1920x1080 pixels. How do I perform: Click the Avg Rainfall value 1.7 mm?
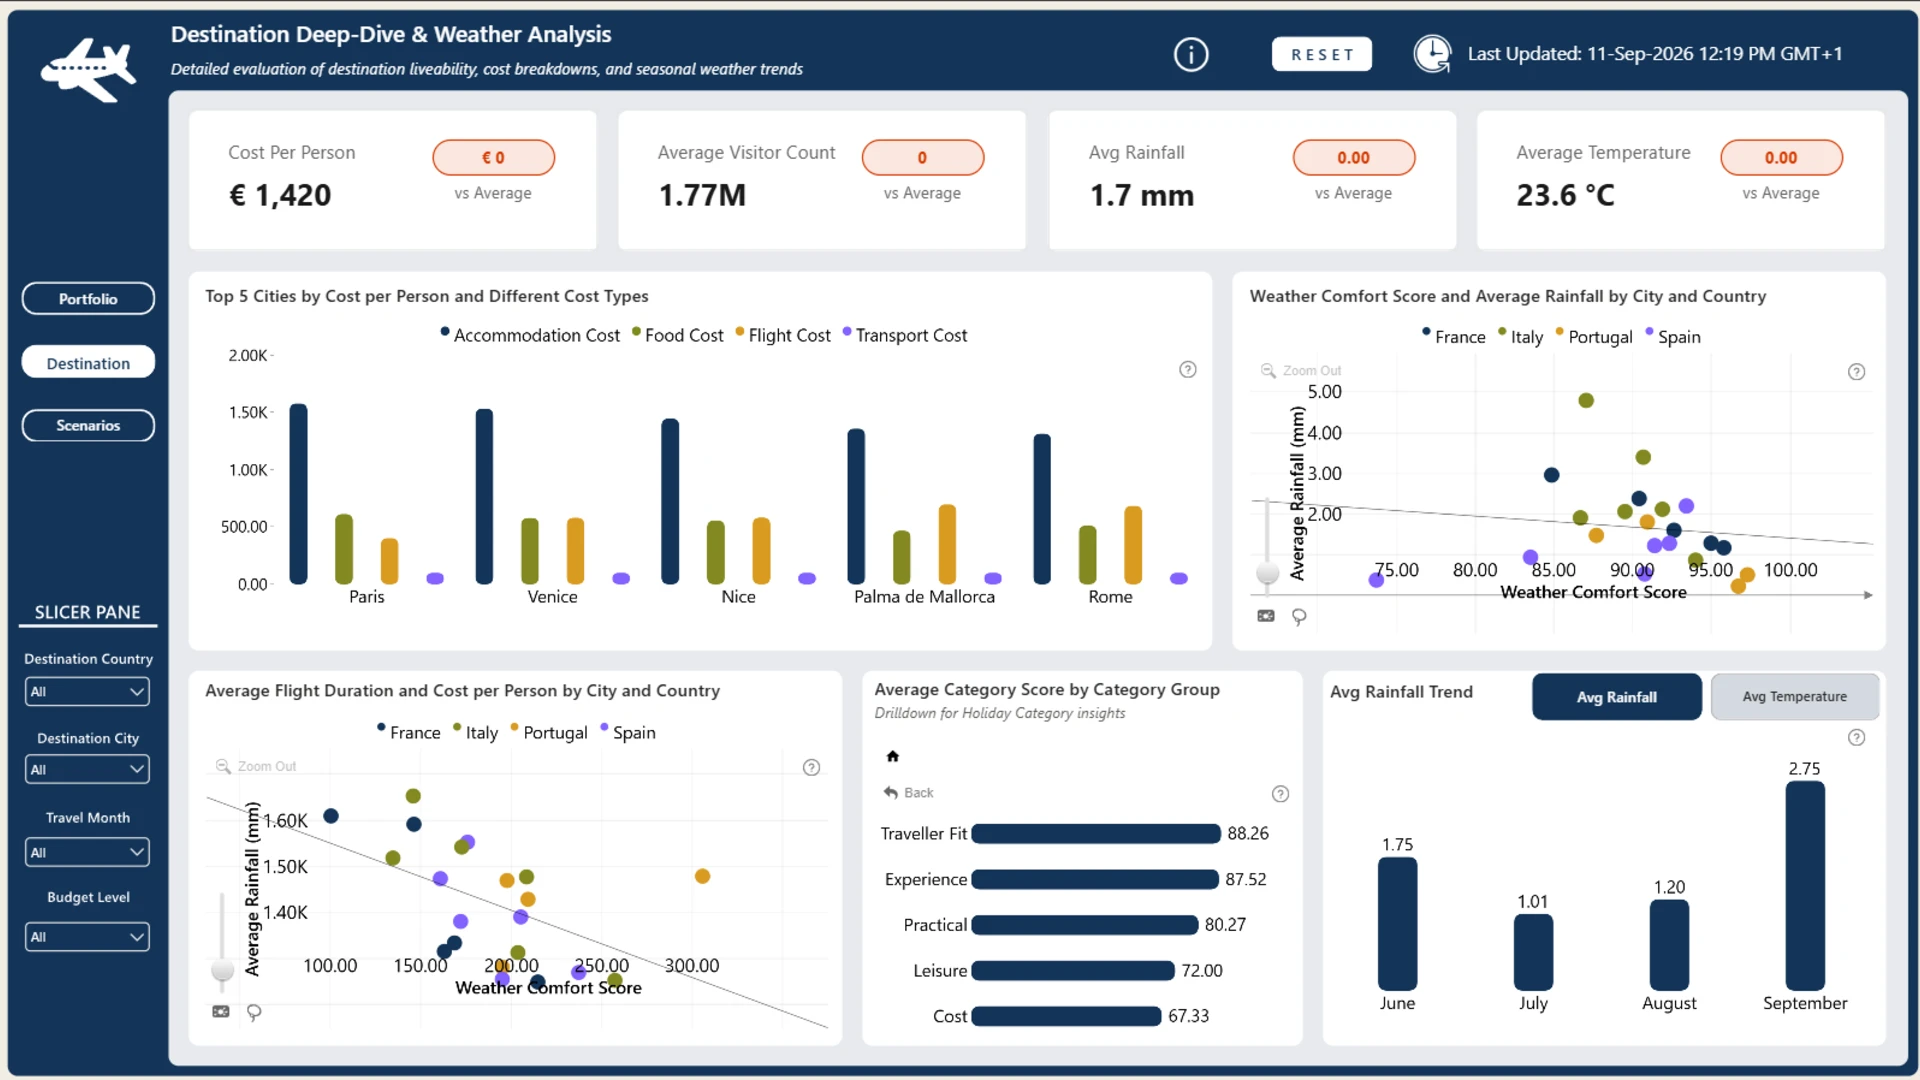(x=1142, y=195)
